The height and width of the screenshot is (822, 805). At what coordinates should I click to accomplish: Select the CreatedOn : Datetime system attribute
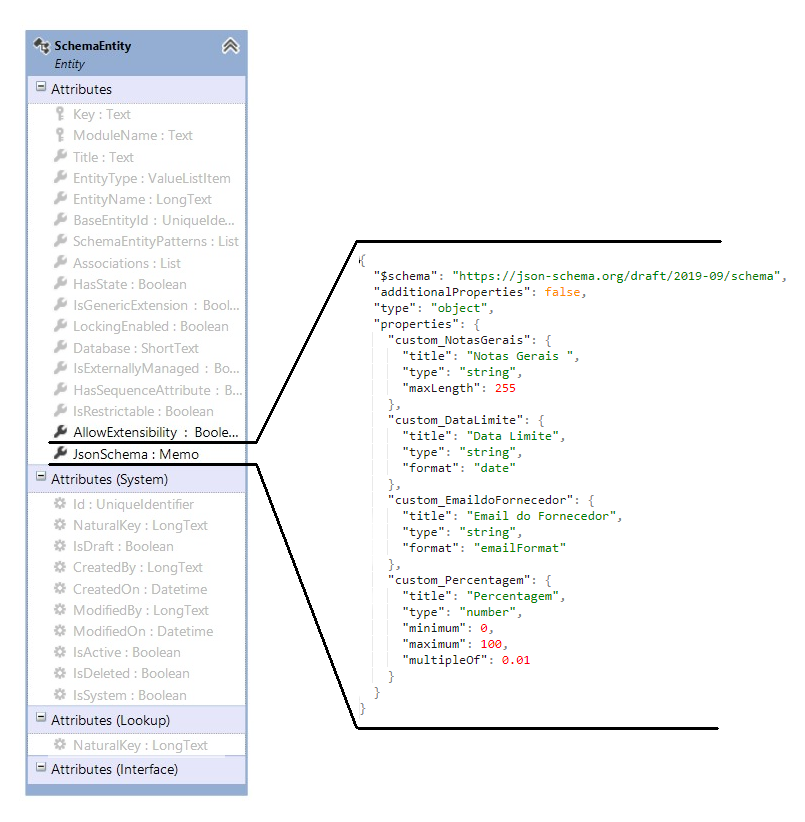(x=140, y=589)
